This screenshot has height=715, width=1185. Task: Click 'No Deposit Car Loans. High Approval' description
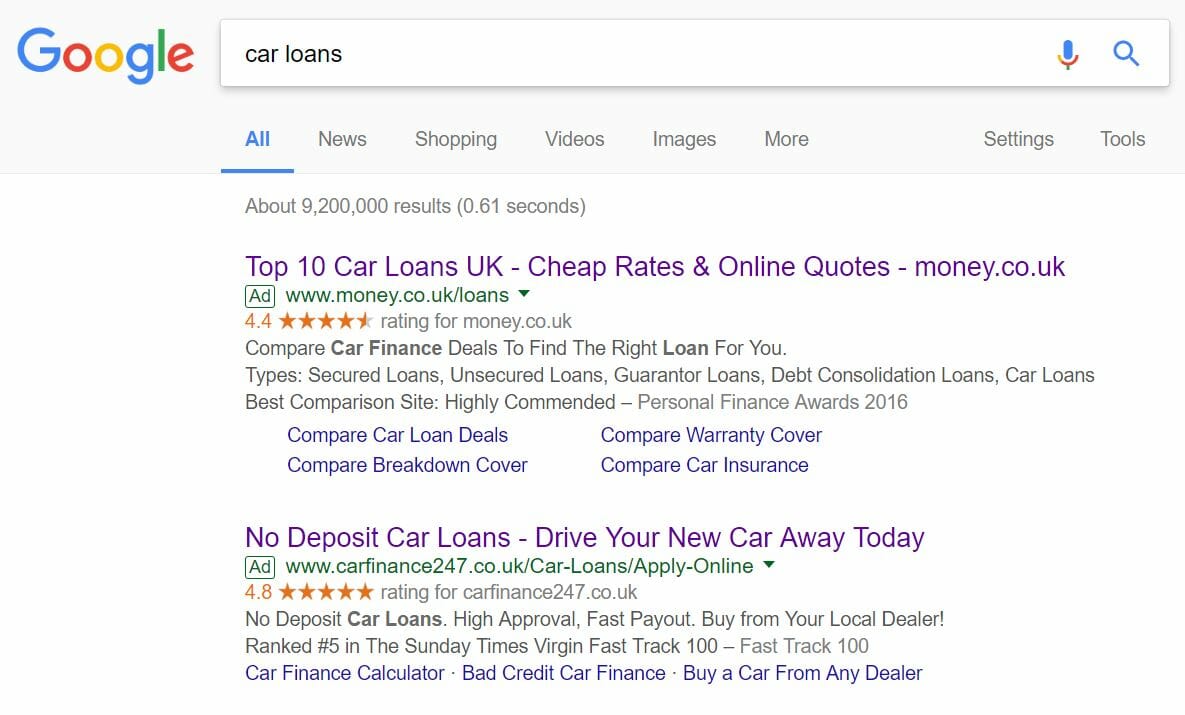[x=595, y=619]
